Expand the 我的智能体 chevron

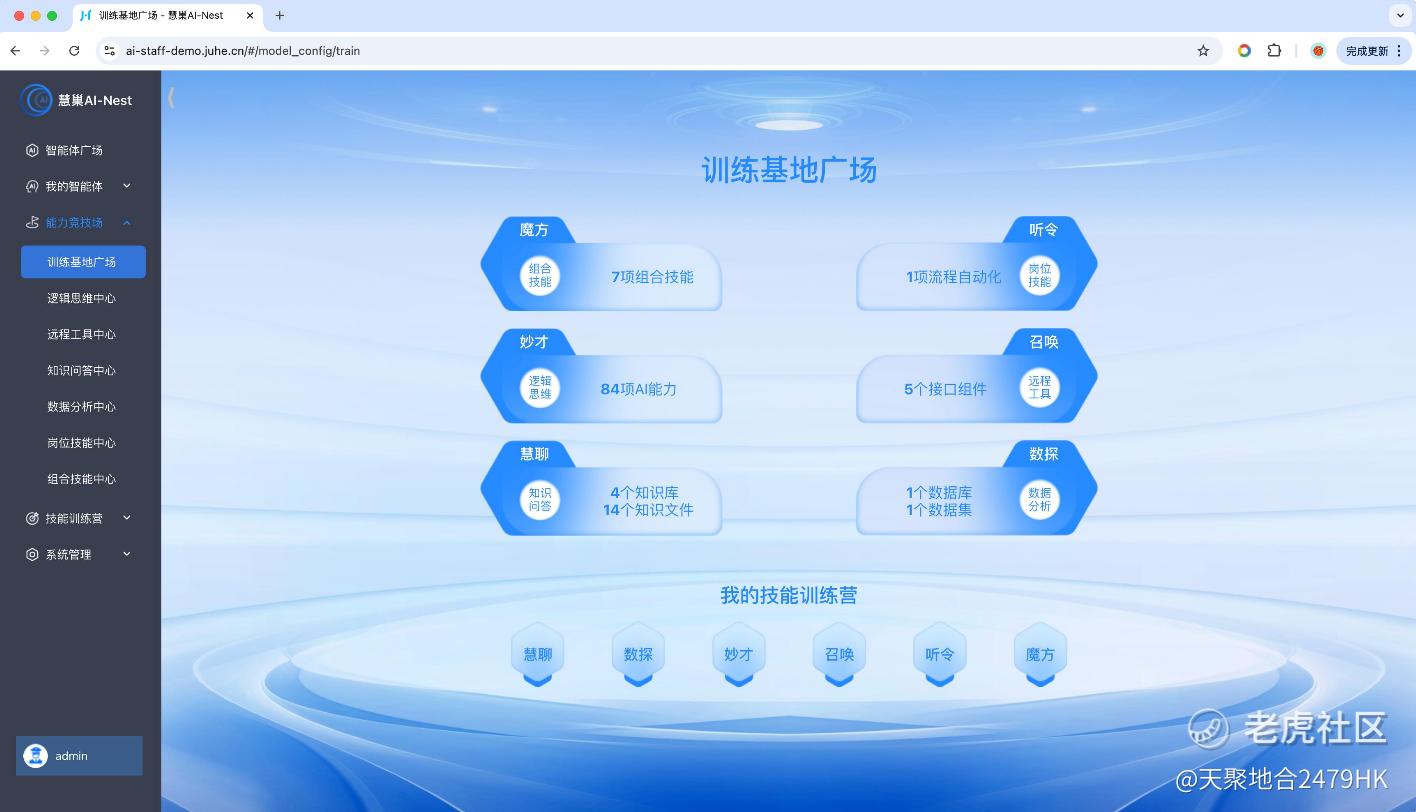point(127,186)
